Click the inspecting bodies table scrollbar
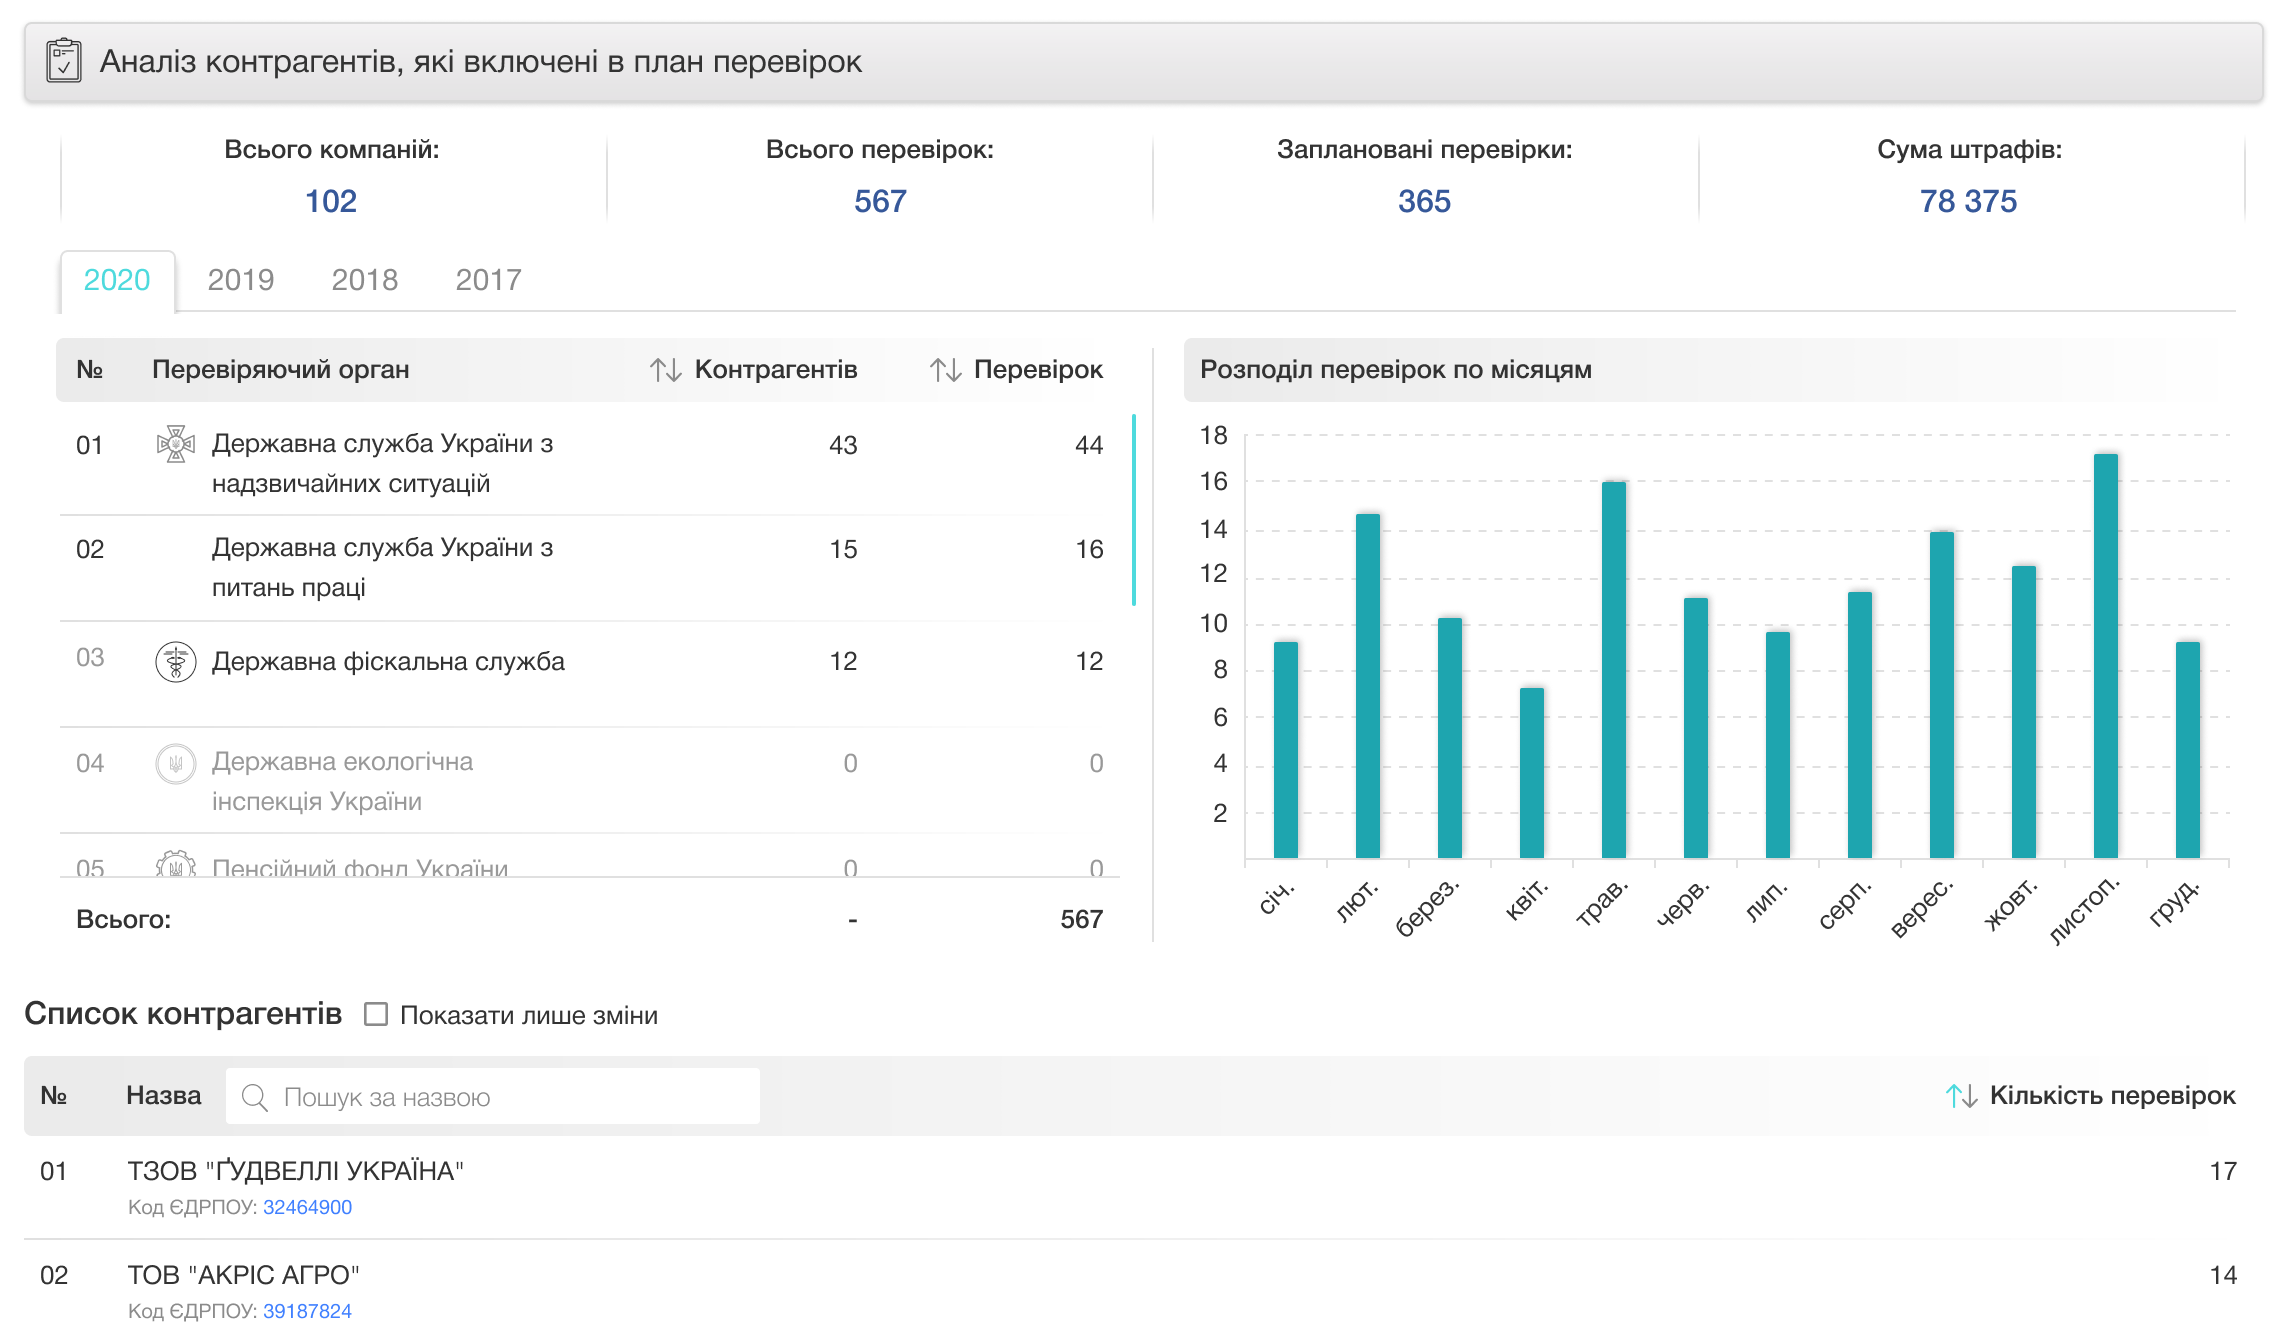This screenshot has height=1342, width=2288. coord(1133,510)
